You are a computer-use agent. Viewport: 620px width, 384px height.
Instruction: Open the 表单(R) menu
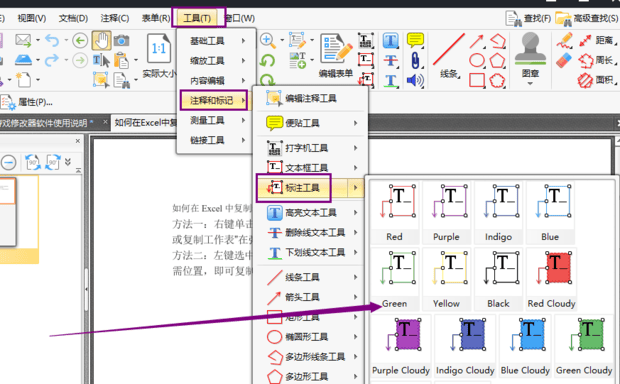[x=156, y=18]
